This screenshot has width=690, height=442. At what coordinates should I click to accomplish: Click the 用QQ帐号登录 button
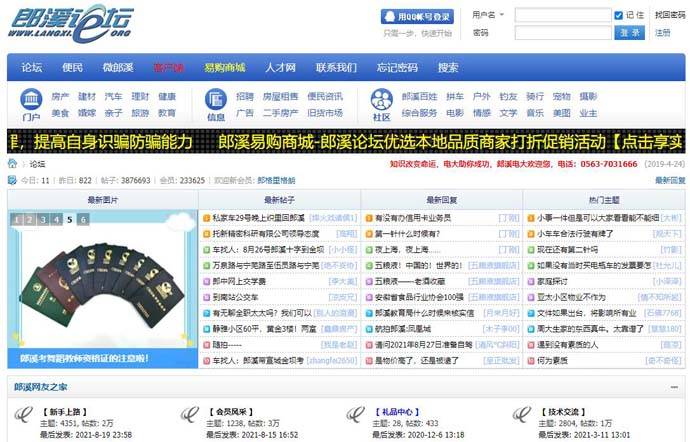pos(417,17)
